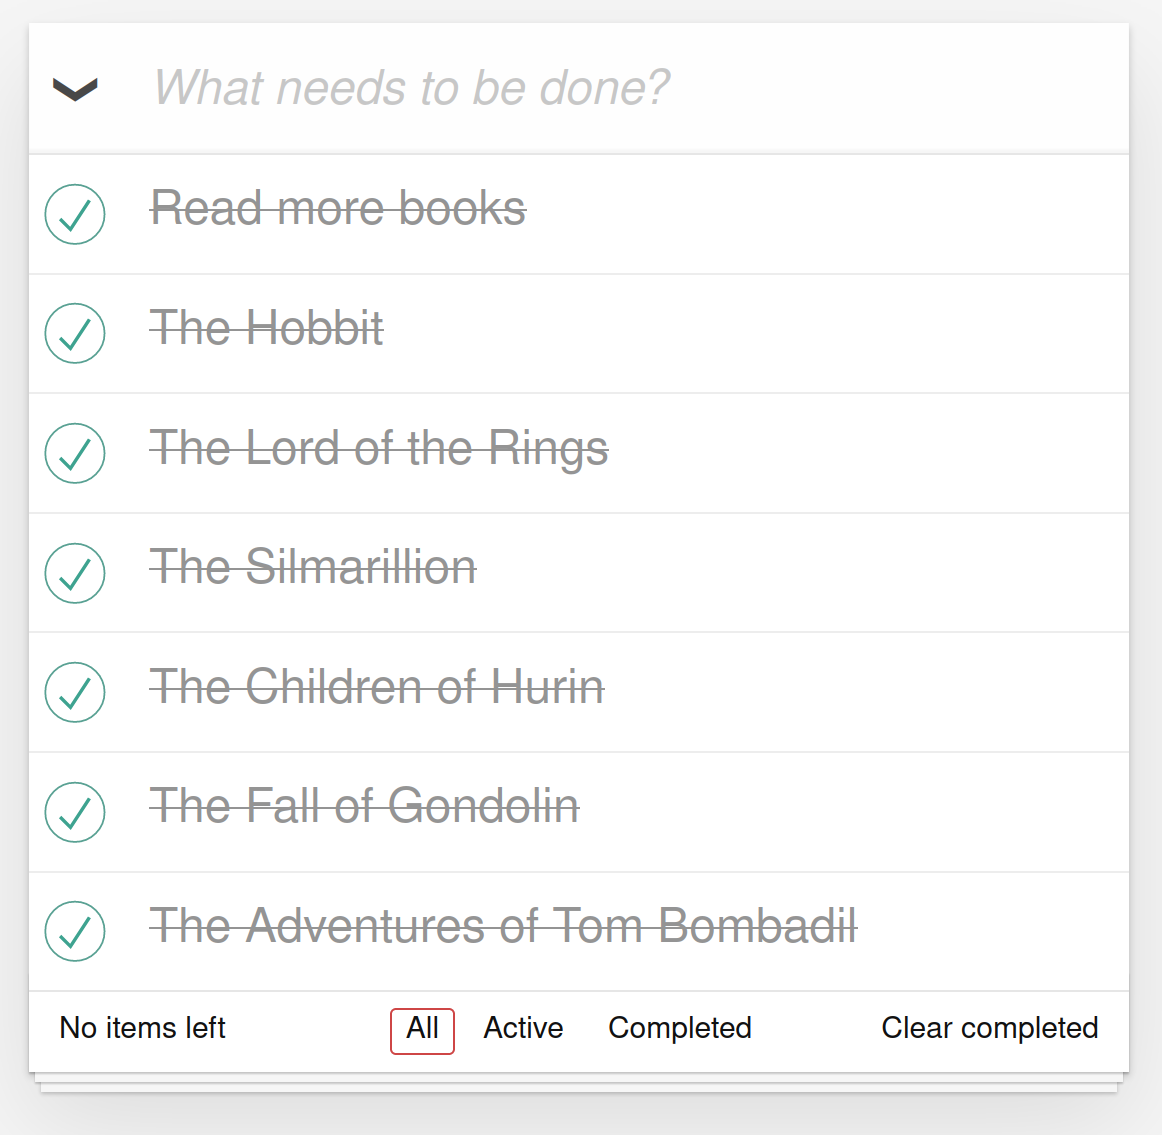Click The Silmarillion todo text
Viewport: 1162px width, 1135px height.
click(x=313, y=567)
